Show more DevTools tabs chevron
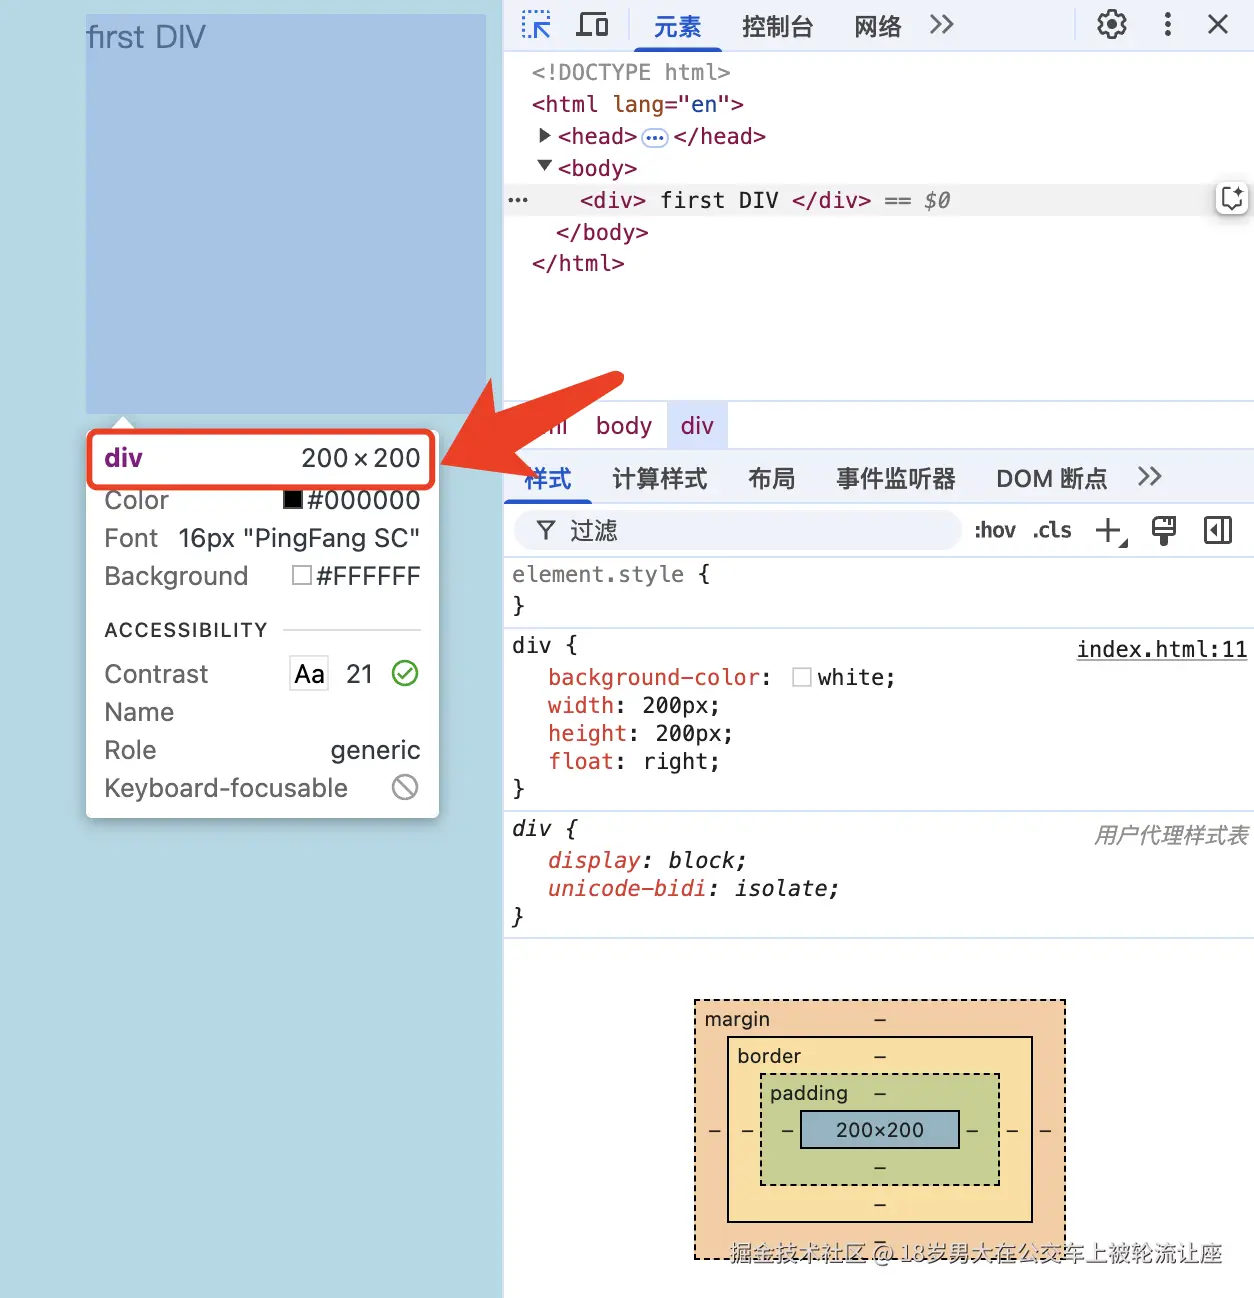Screen dimensions: 1254x1298 pyautogui.click(x=941, y=24)
